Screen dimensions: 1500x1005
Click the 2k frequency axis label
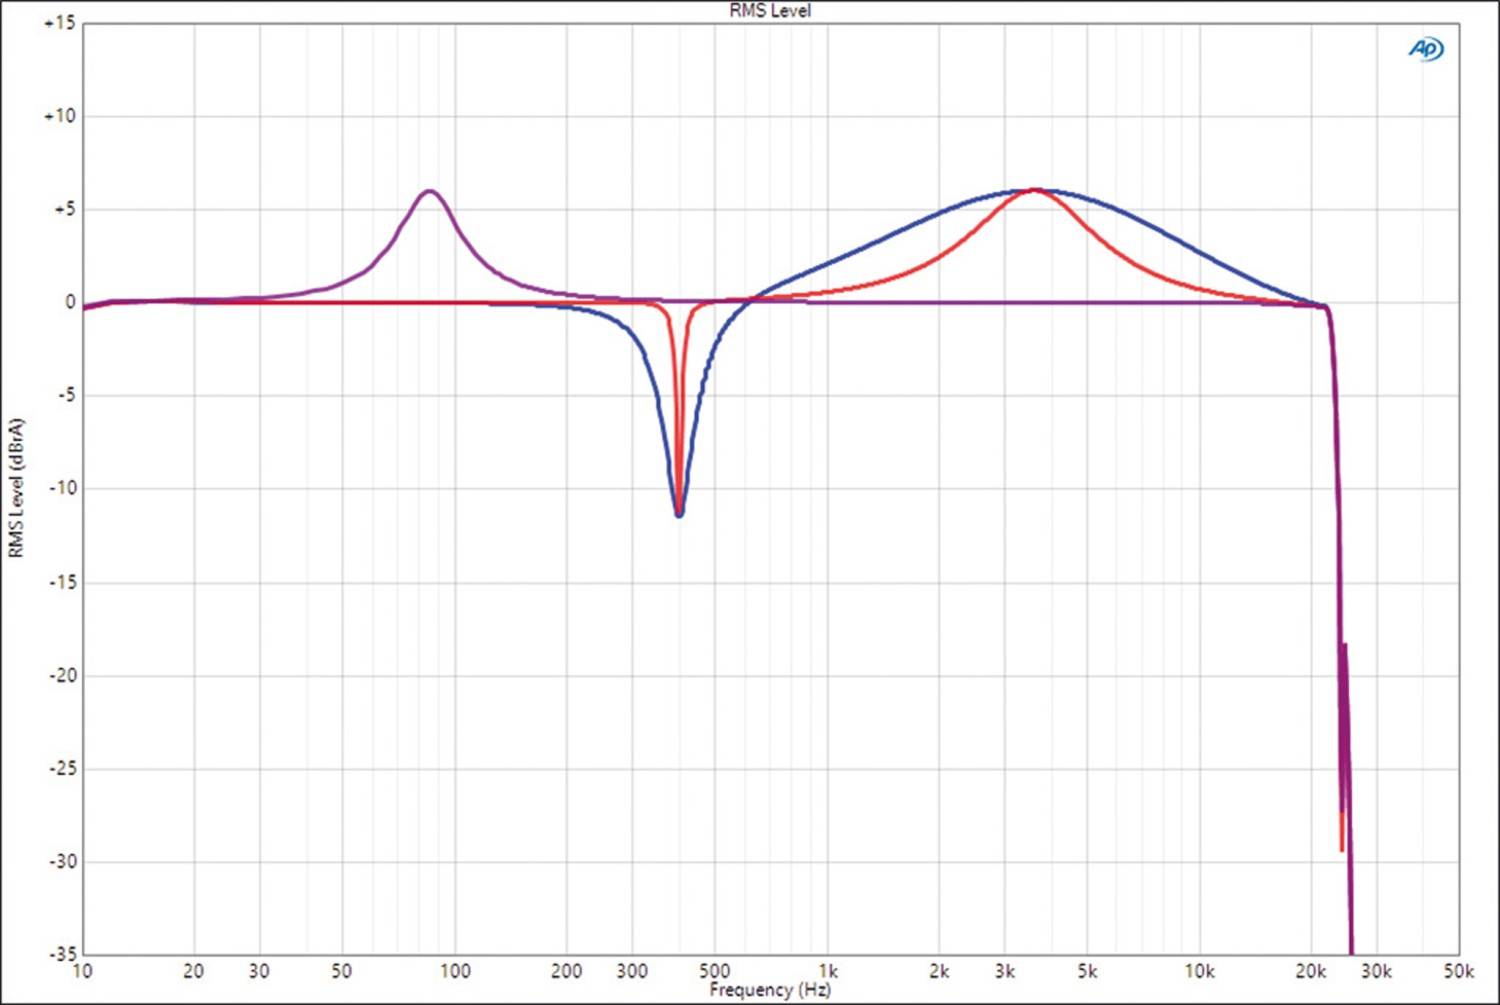[939, 971]
